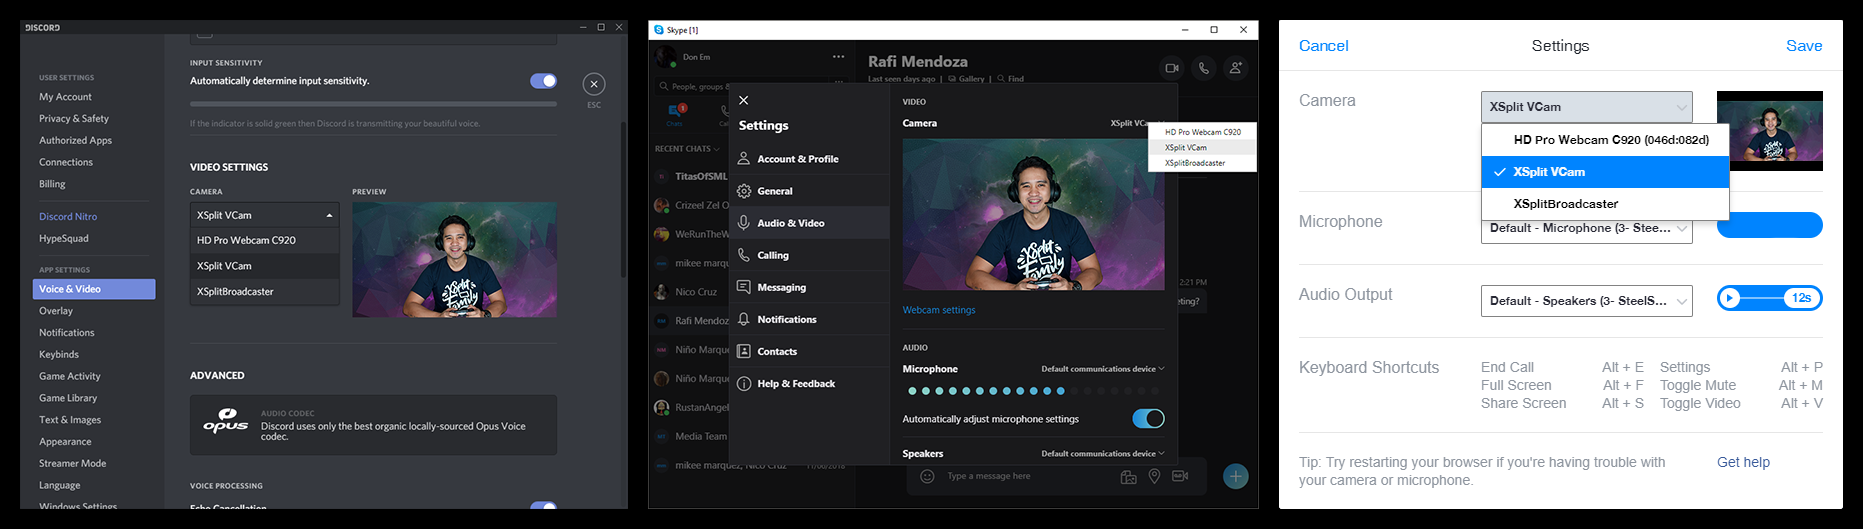Collapse the Discord camera dropdown
1863x529 pixels.
(329, 215)
